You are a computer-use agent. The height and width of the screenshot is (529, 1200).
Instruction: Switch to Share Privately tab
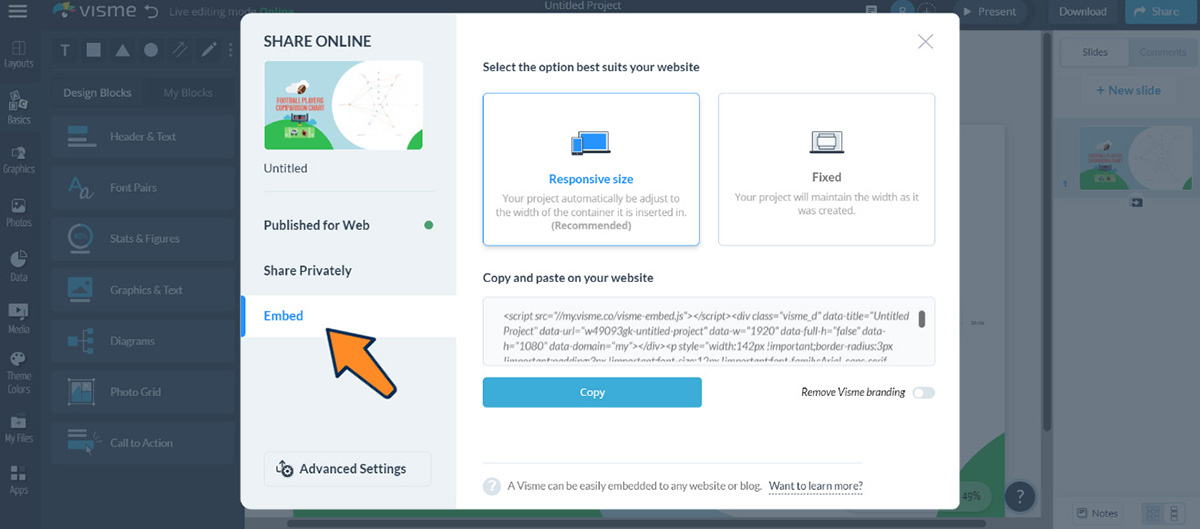tap(308, 271)
